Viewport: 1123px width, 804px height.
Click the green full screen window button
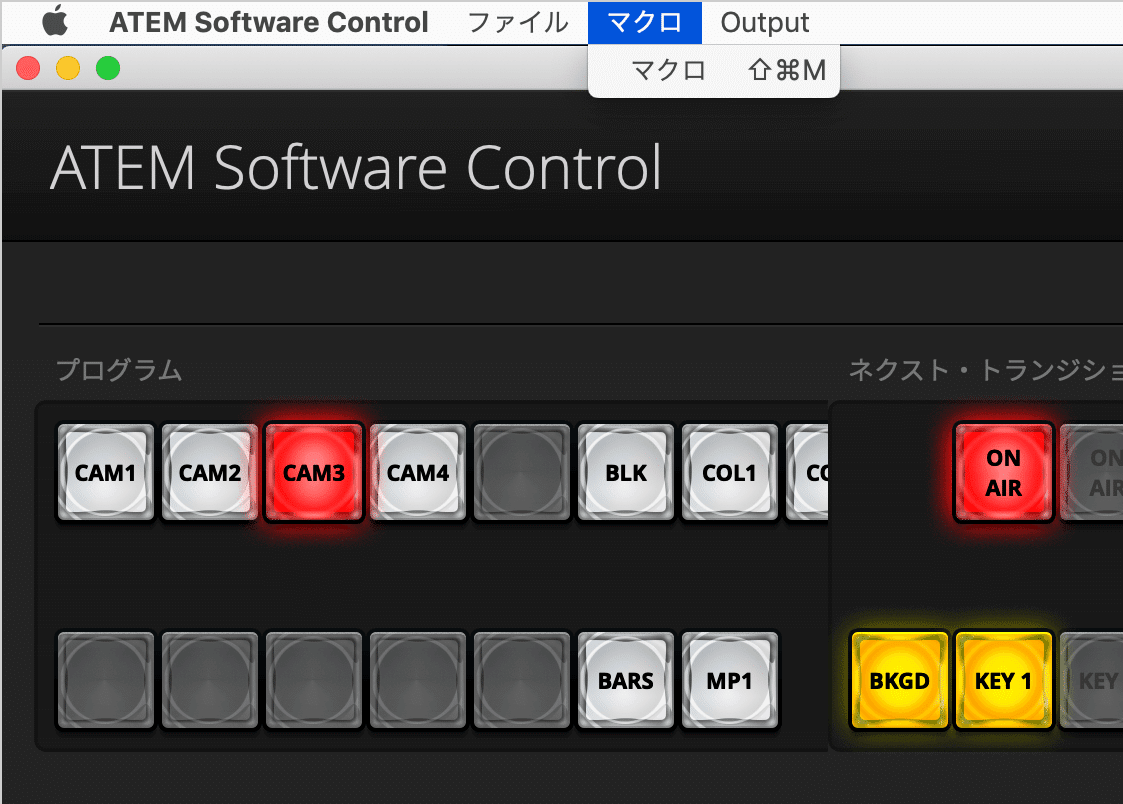pos(108,68)
